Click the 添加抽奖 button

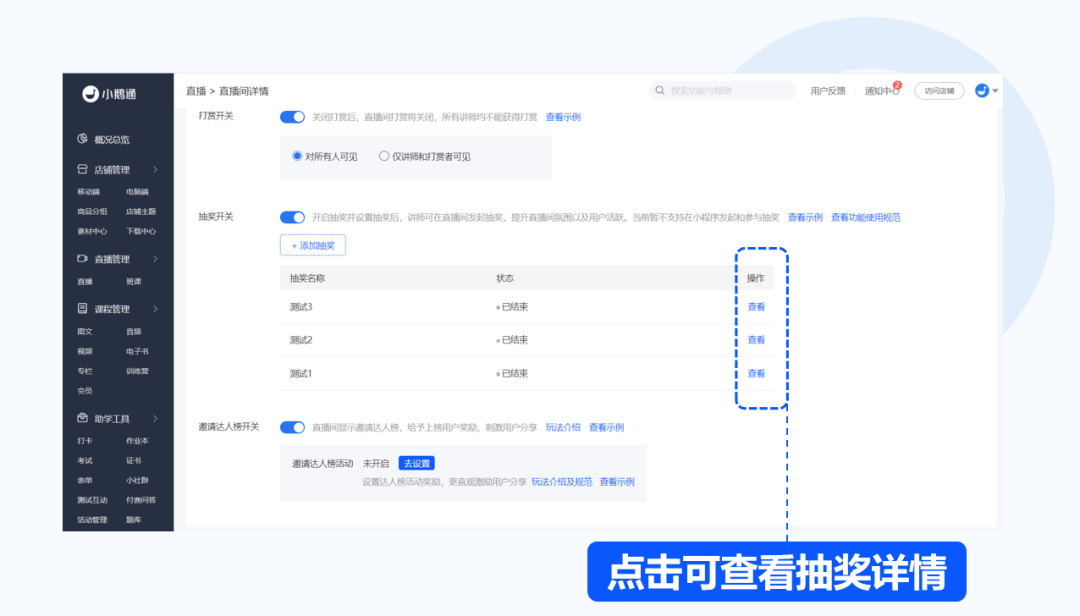coord(313,245)
